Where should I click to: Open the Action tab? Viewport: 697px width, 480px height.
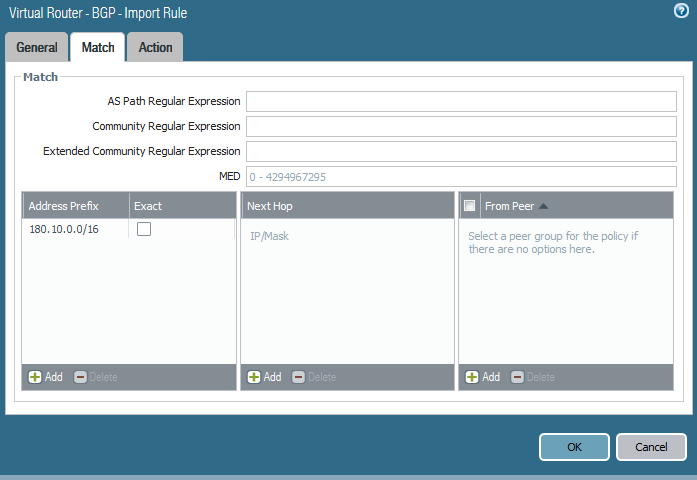tap(155, 47)
